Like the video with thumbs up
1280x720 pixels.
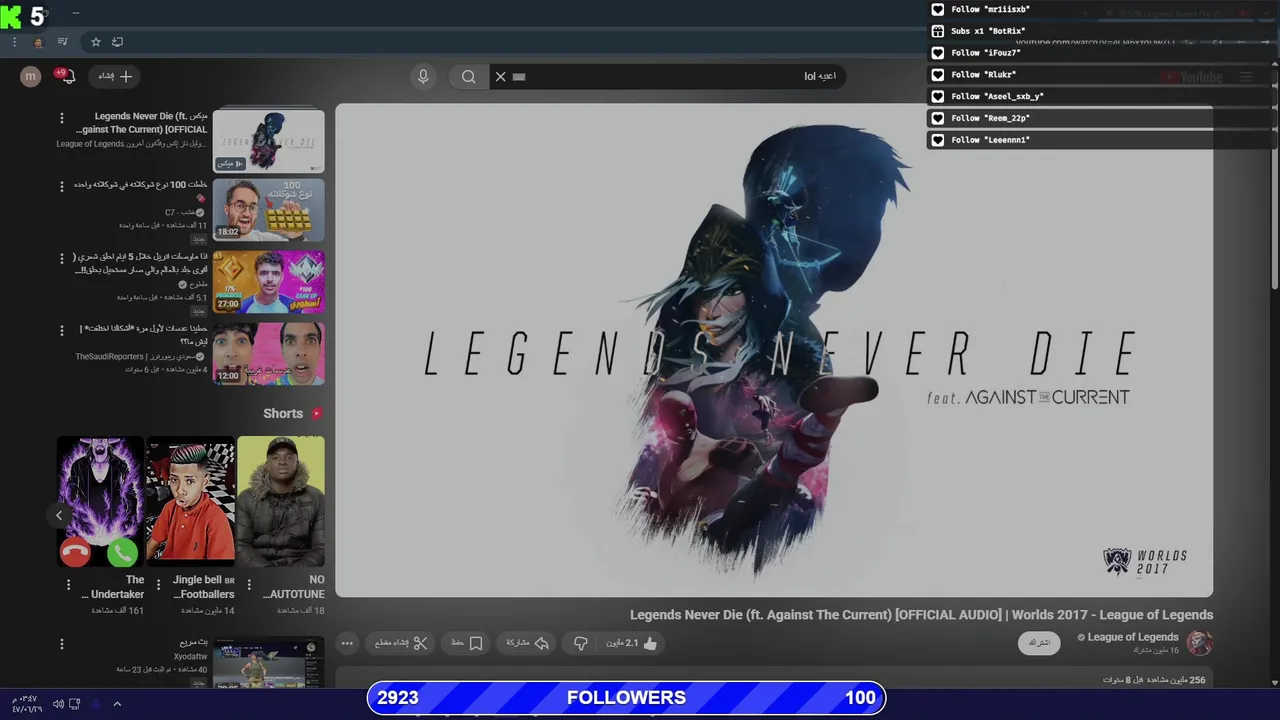[x=632, y=643]
